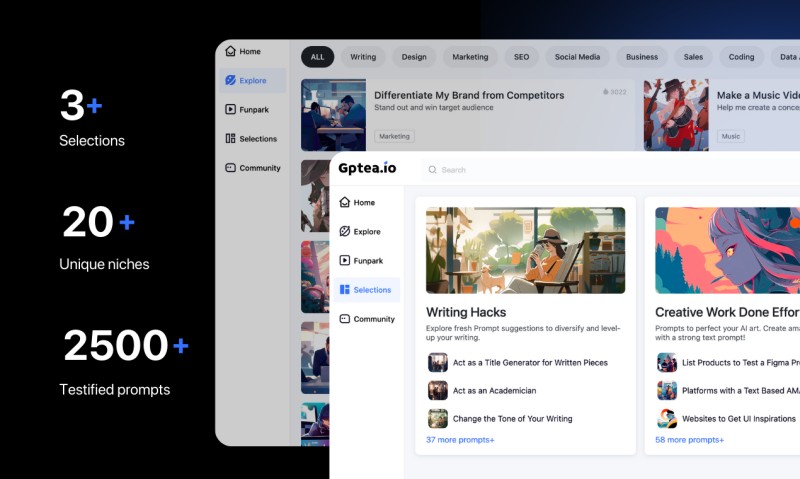Click the search magnifier icon

click(x=433, y=170)
